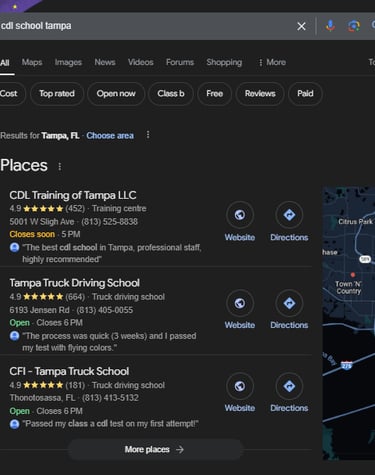This screenshot has height=475, width=375.
Task: Click phone number '(813) 405-0055'
Action: click(x=105, y=310)
